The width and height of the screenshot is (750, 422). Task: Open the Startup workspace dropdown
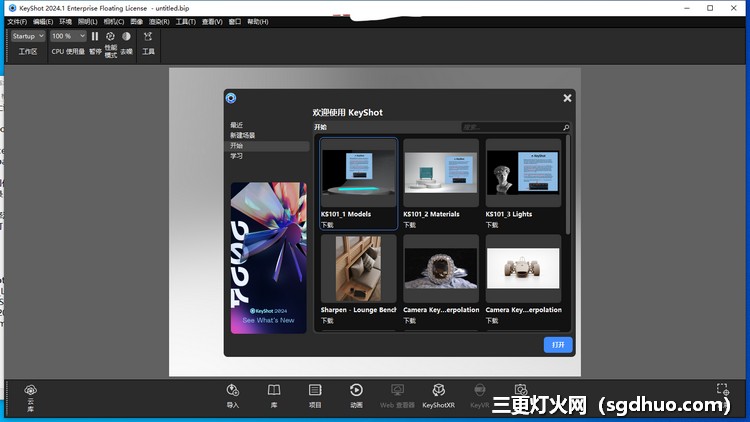28,36
